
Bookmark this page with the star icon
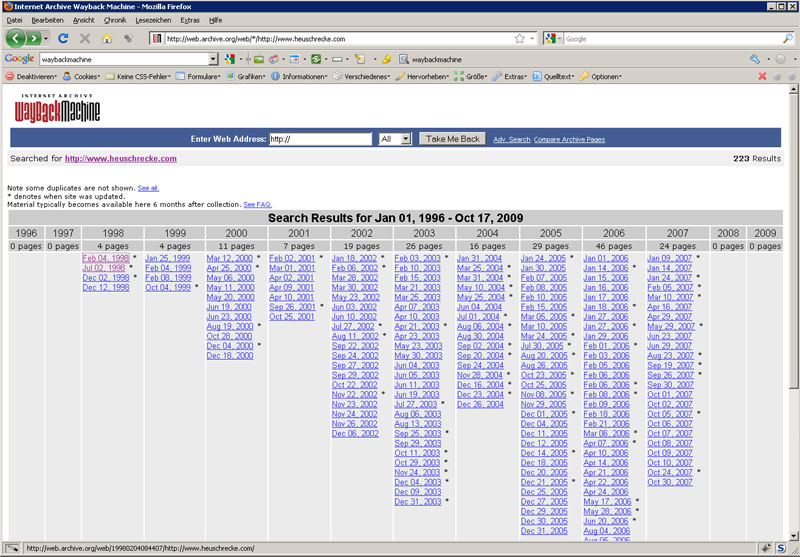click(519, 39)
